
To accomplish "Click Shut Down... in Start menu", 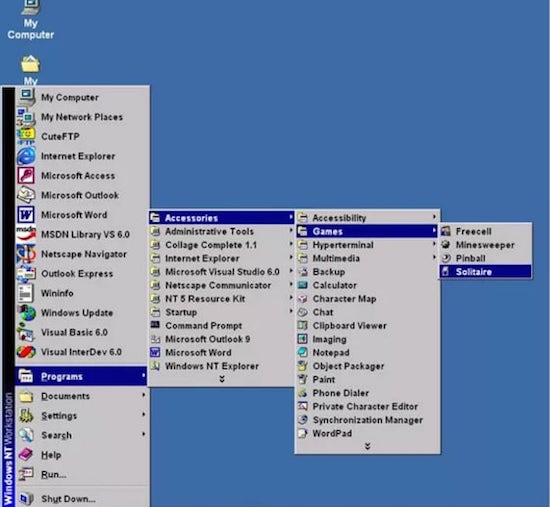I will [81, 499].
